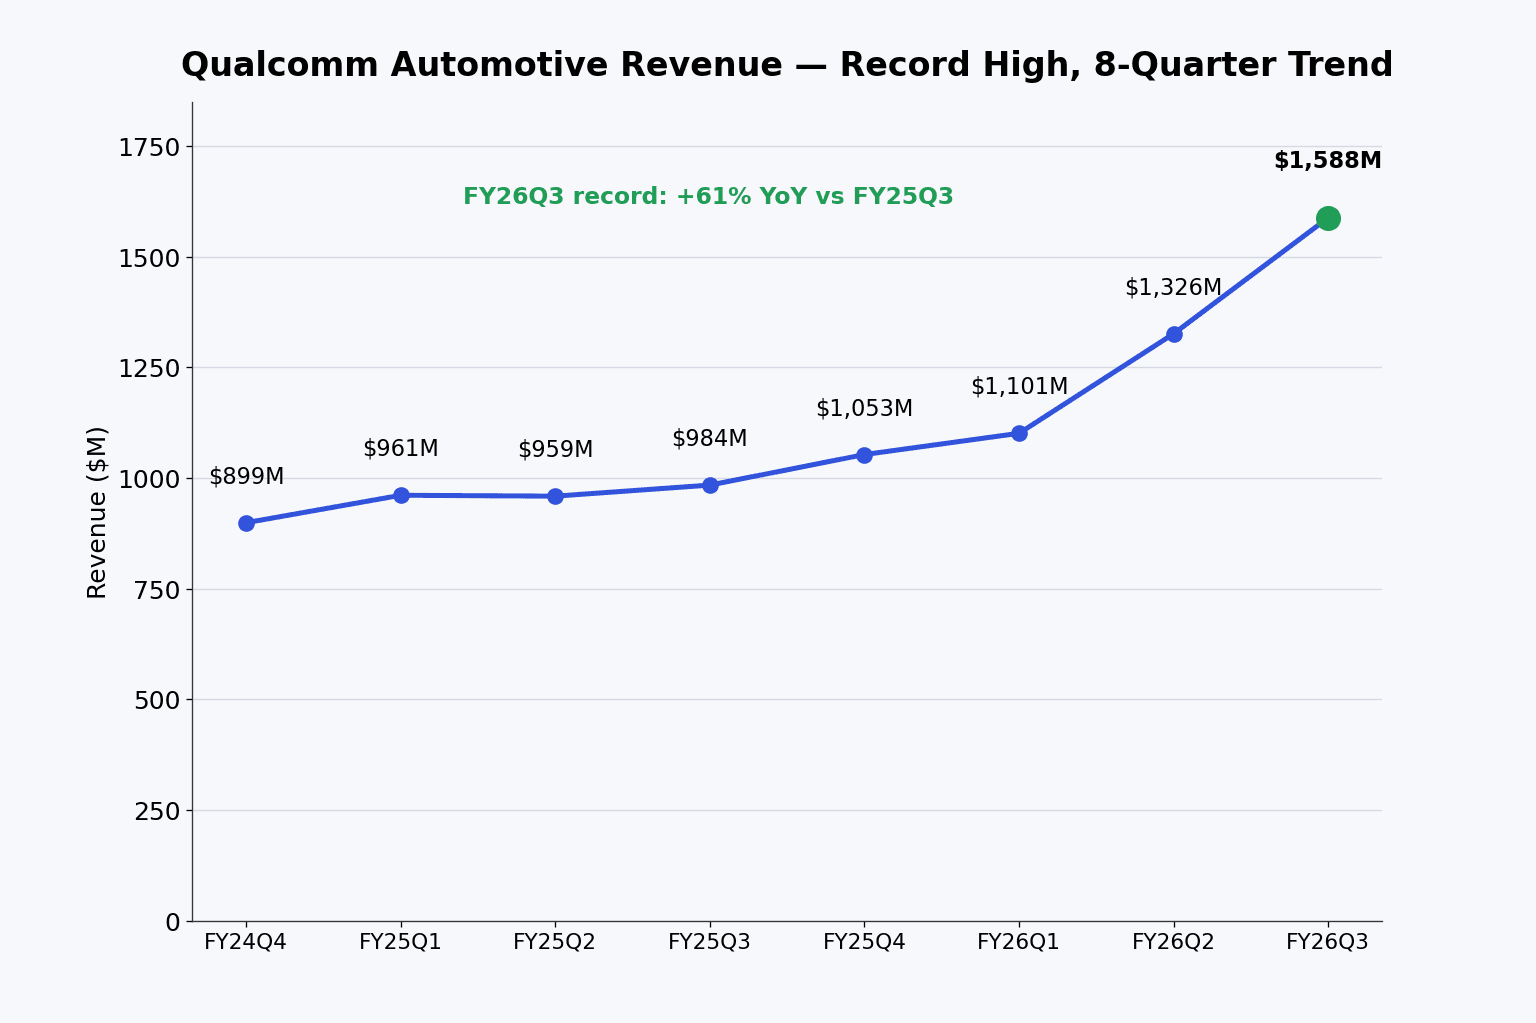Select the '$1,101M' data label
Screen dimensions: 1536x1023
pyautogui.click(x=1019, y=387)
